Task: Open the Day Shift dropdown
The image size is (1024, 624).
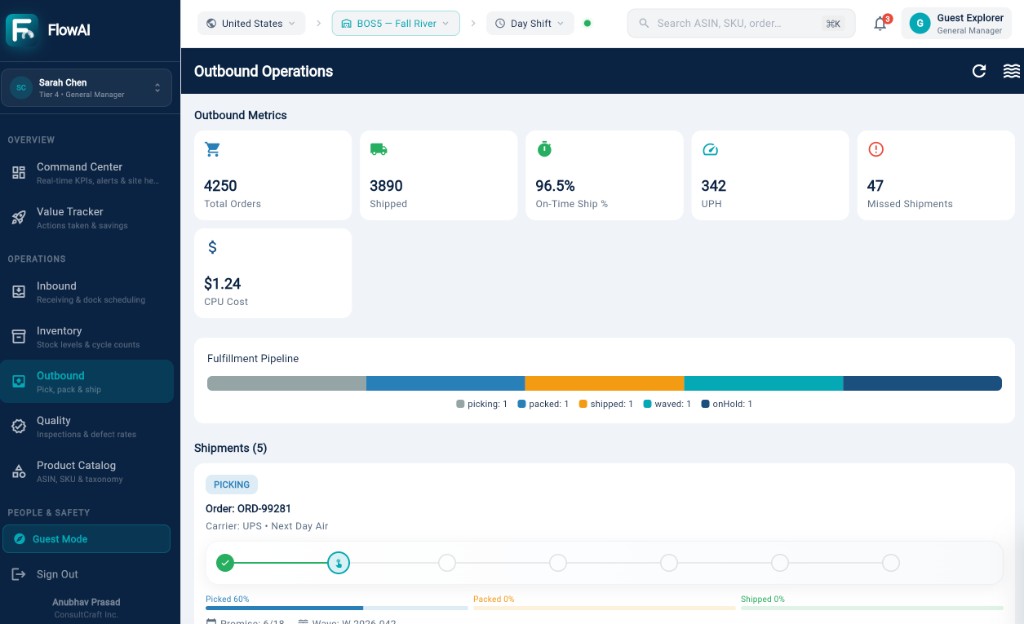Action: point(530,23)
